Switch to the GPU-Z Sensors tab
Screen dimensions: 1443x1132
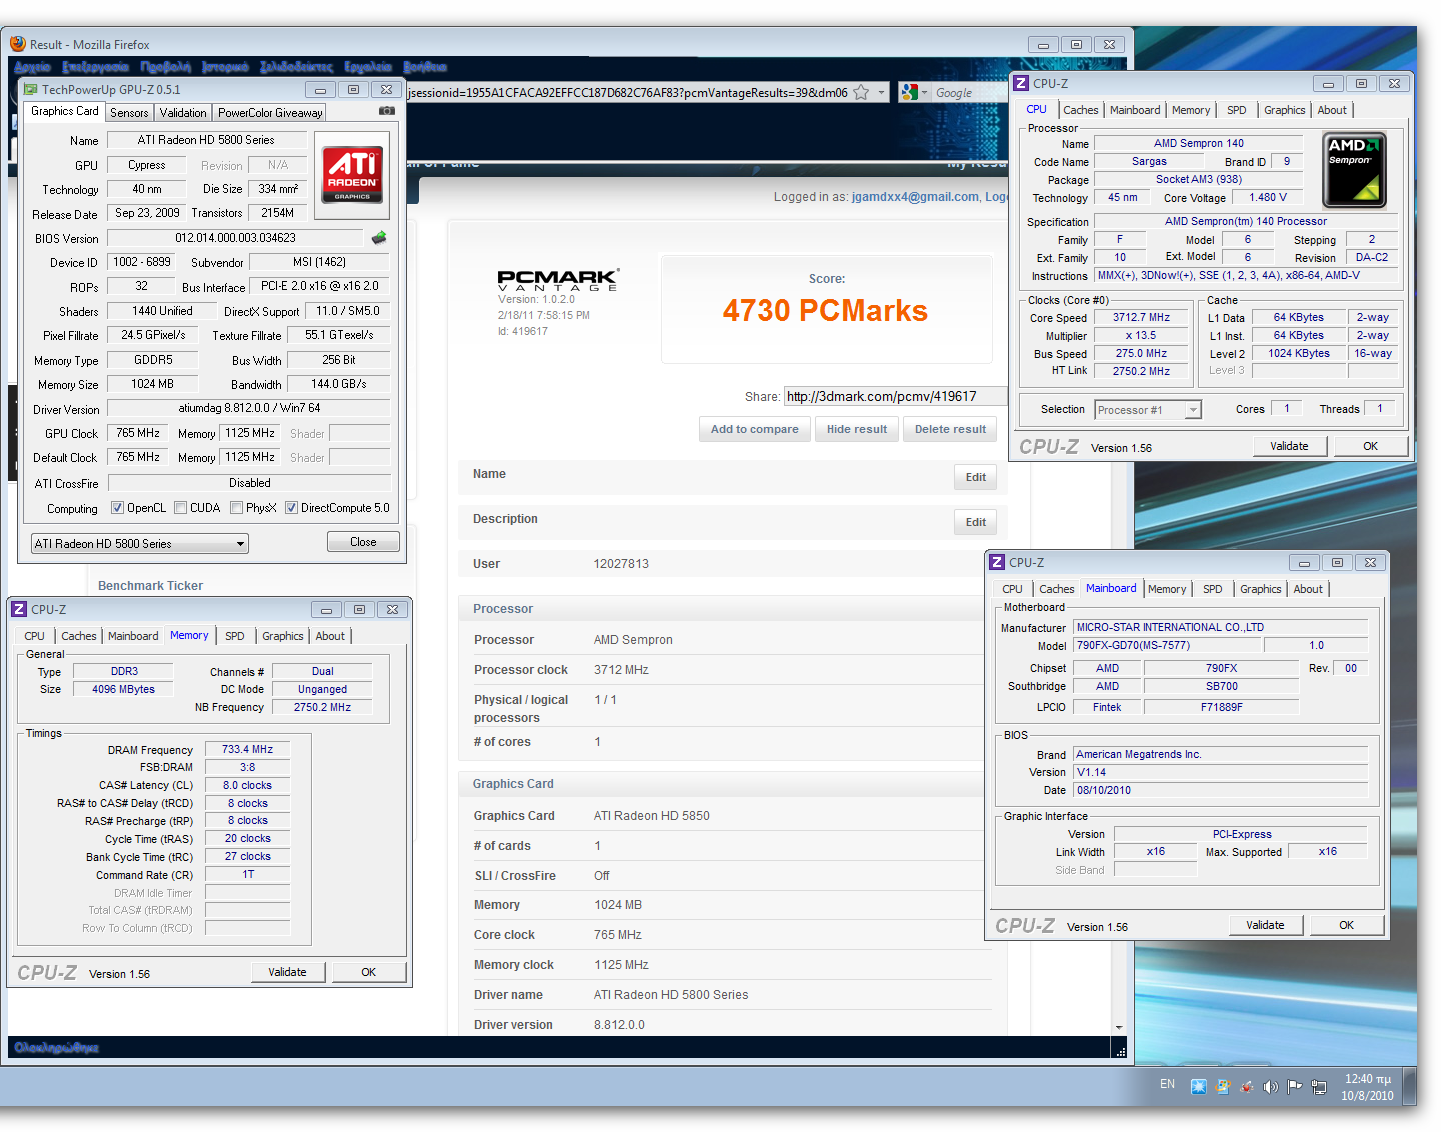(x=129, y=113)
